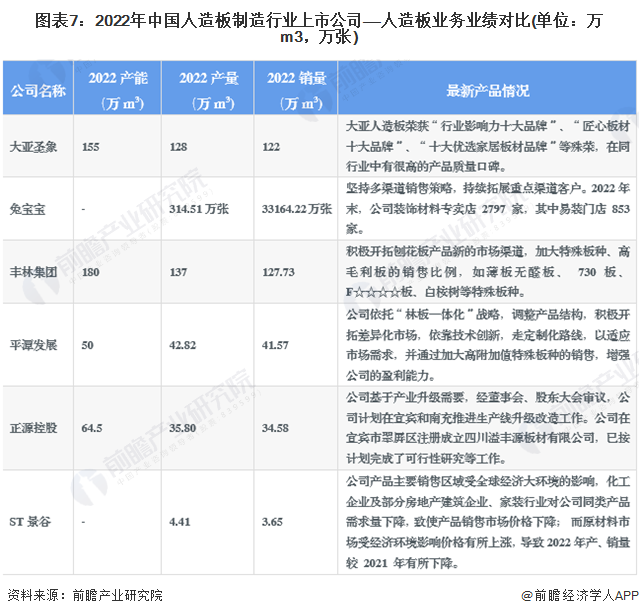This screenshot has width=639, height=616.
Task: Click the @前瞻经济学人APP credit
Action: tap(580, 596)
